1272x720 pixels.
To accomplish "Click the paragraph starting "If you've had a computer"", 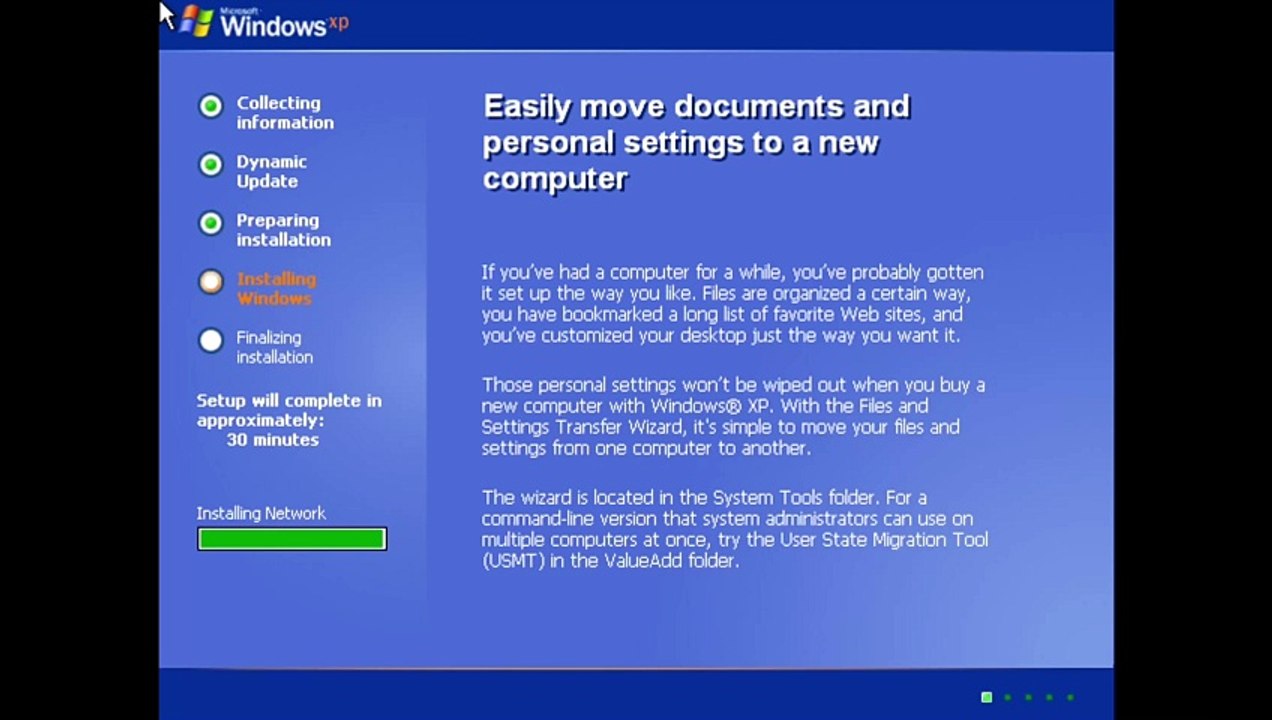I will click(x=733, y=304).
